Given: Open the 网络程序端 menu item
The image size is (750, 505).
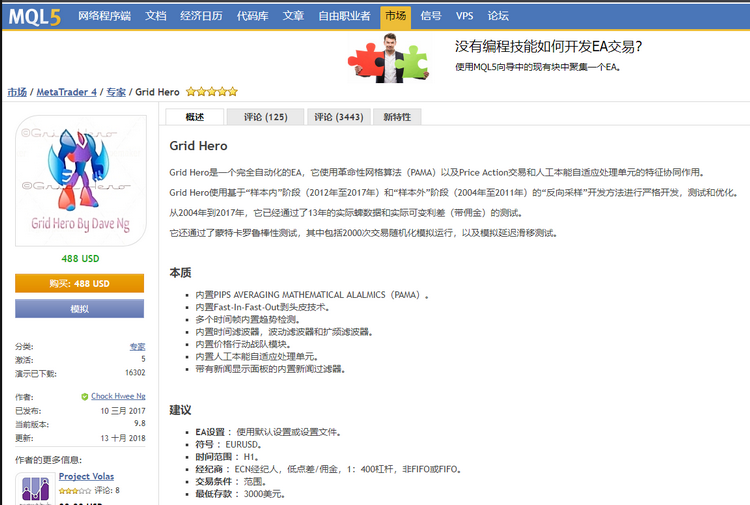Looking at the screenshot, I should (x=104, y=16).
